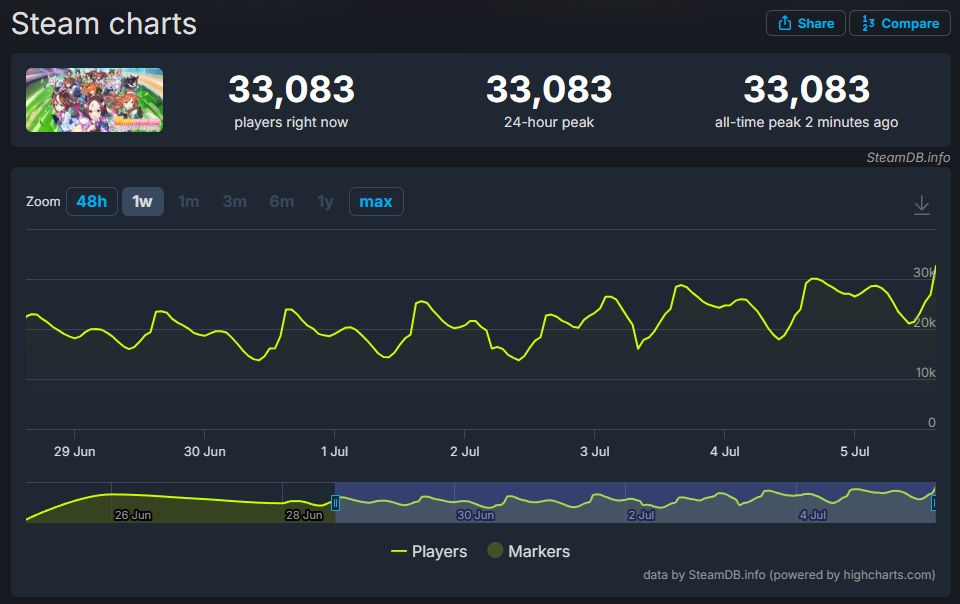Click the 5 Jul axis label
960x604 pixels.
[855, 452]
